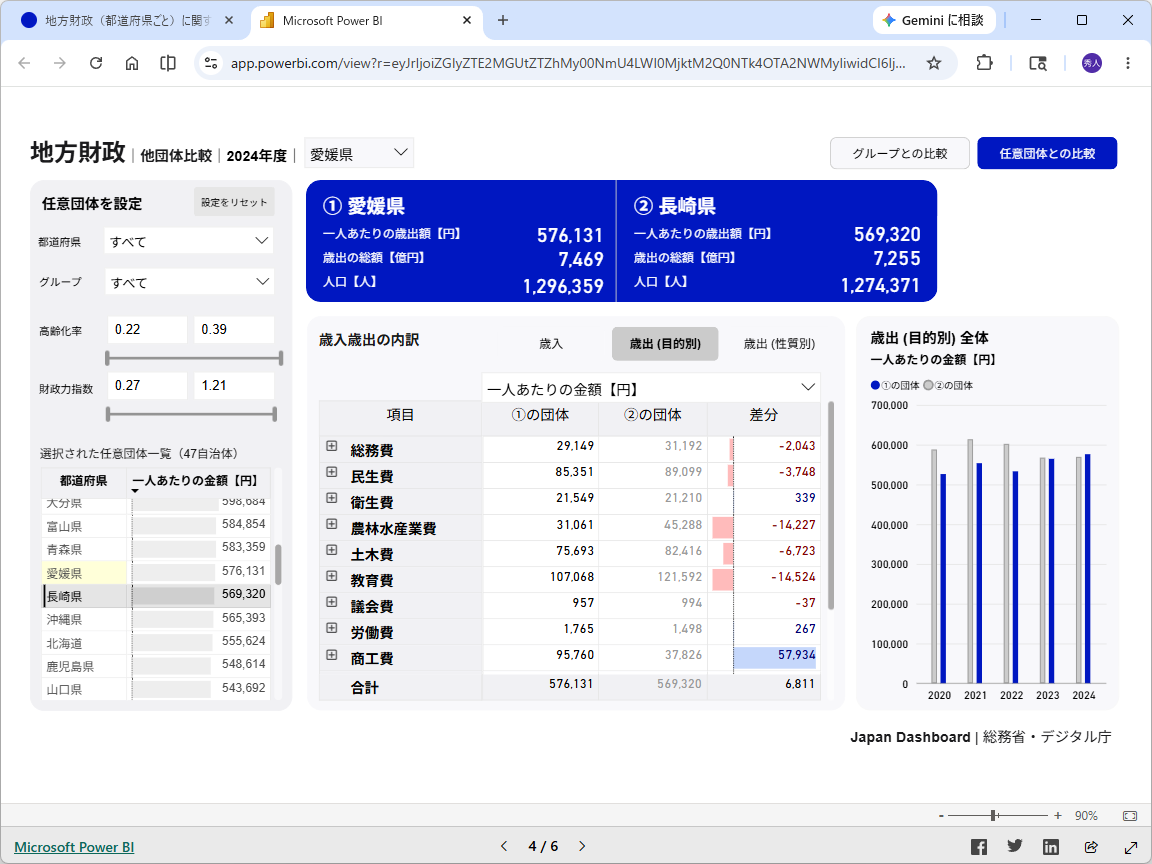The image size is (1152, 864).
Task: Expand the 議会費 row
Action: tap(331, 602)
